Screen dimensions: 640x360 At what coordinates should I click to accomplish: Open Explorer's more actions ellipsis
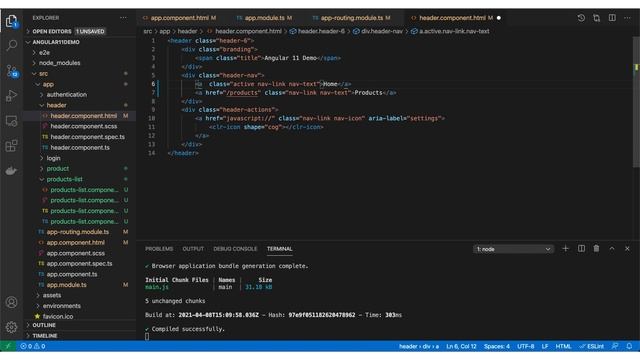point(123,18)
